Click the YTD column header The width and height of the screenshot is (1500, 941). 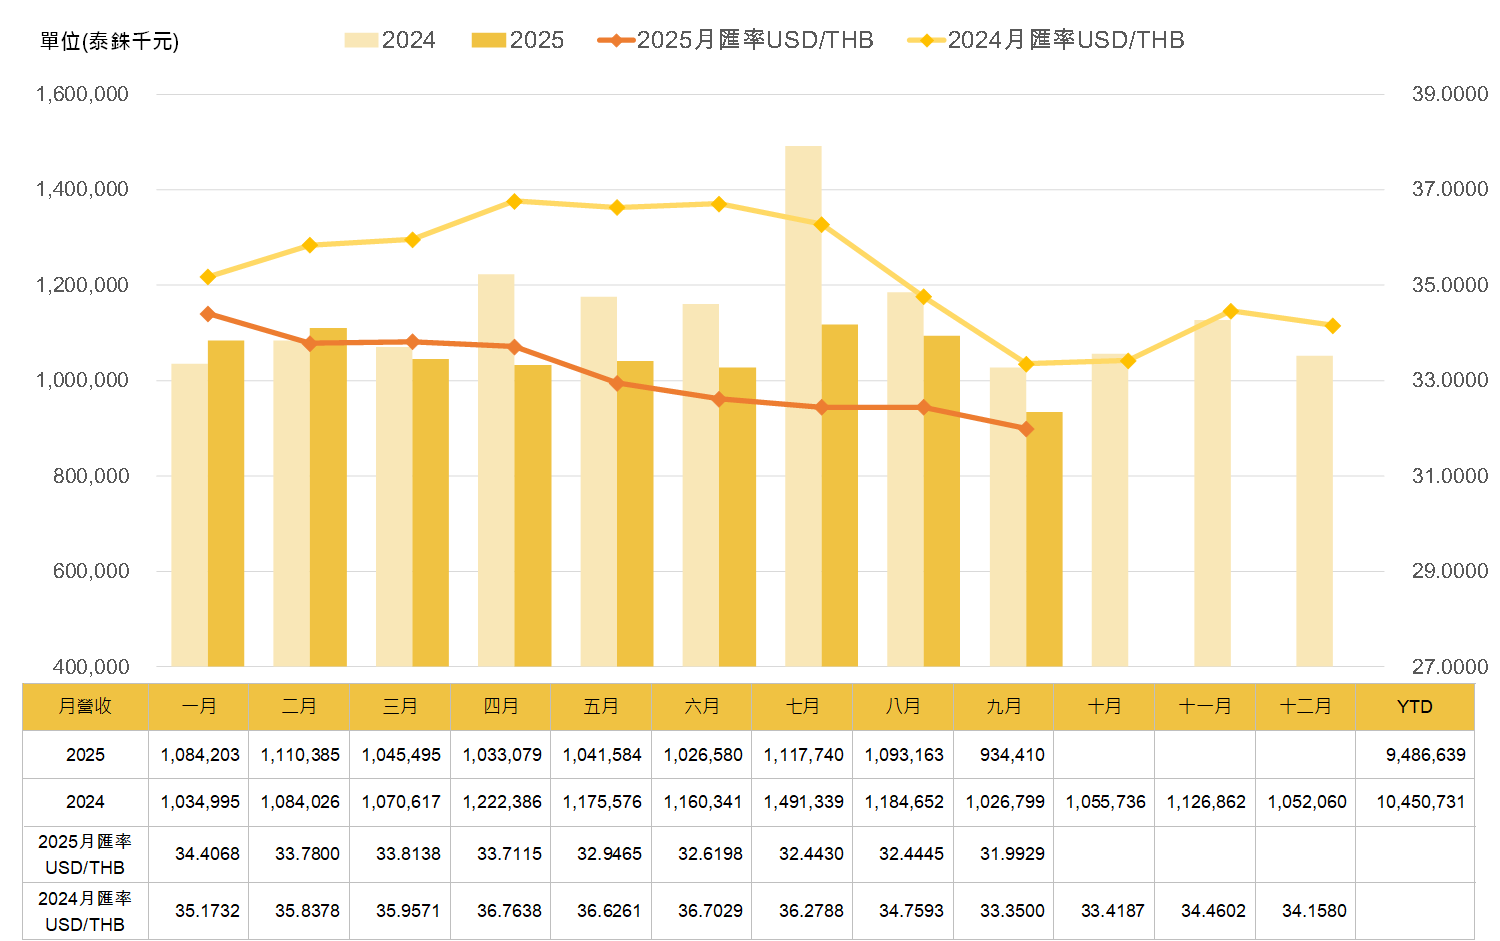click(x=1414, y=706)
